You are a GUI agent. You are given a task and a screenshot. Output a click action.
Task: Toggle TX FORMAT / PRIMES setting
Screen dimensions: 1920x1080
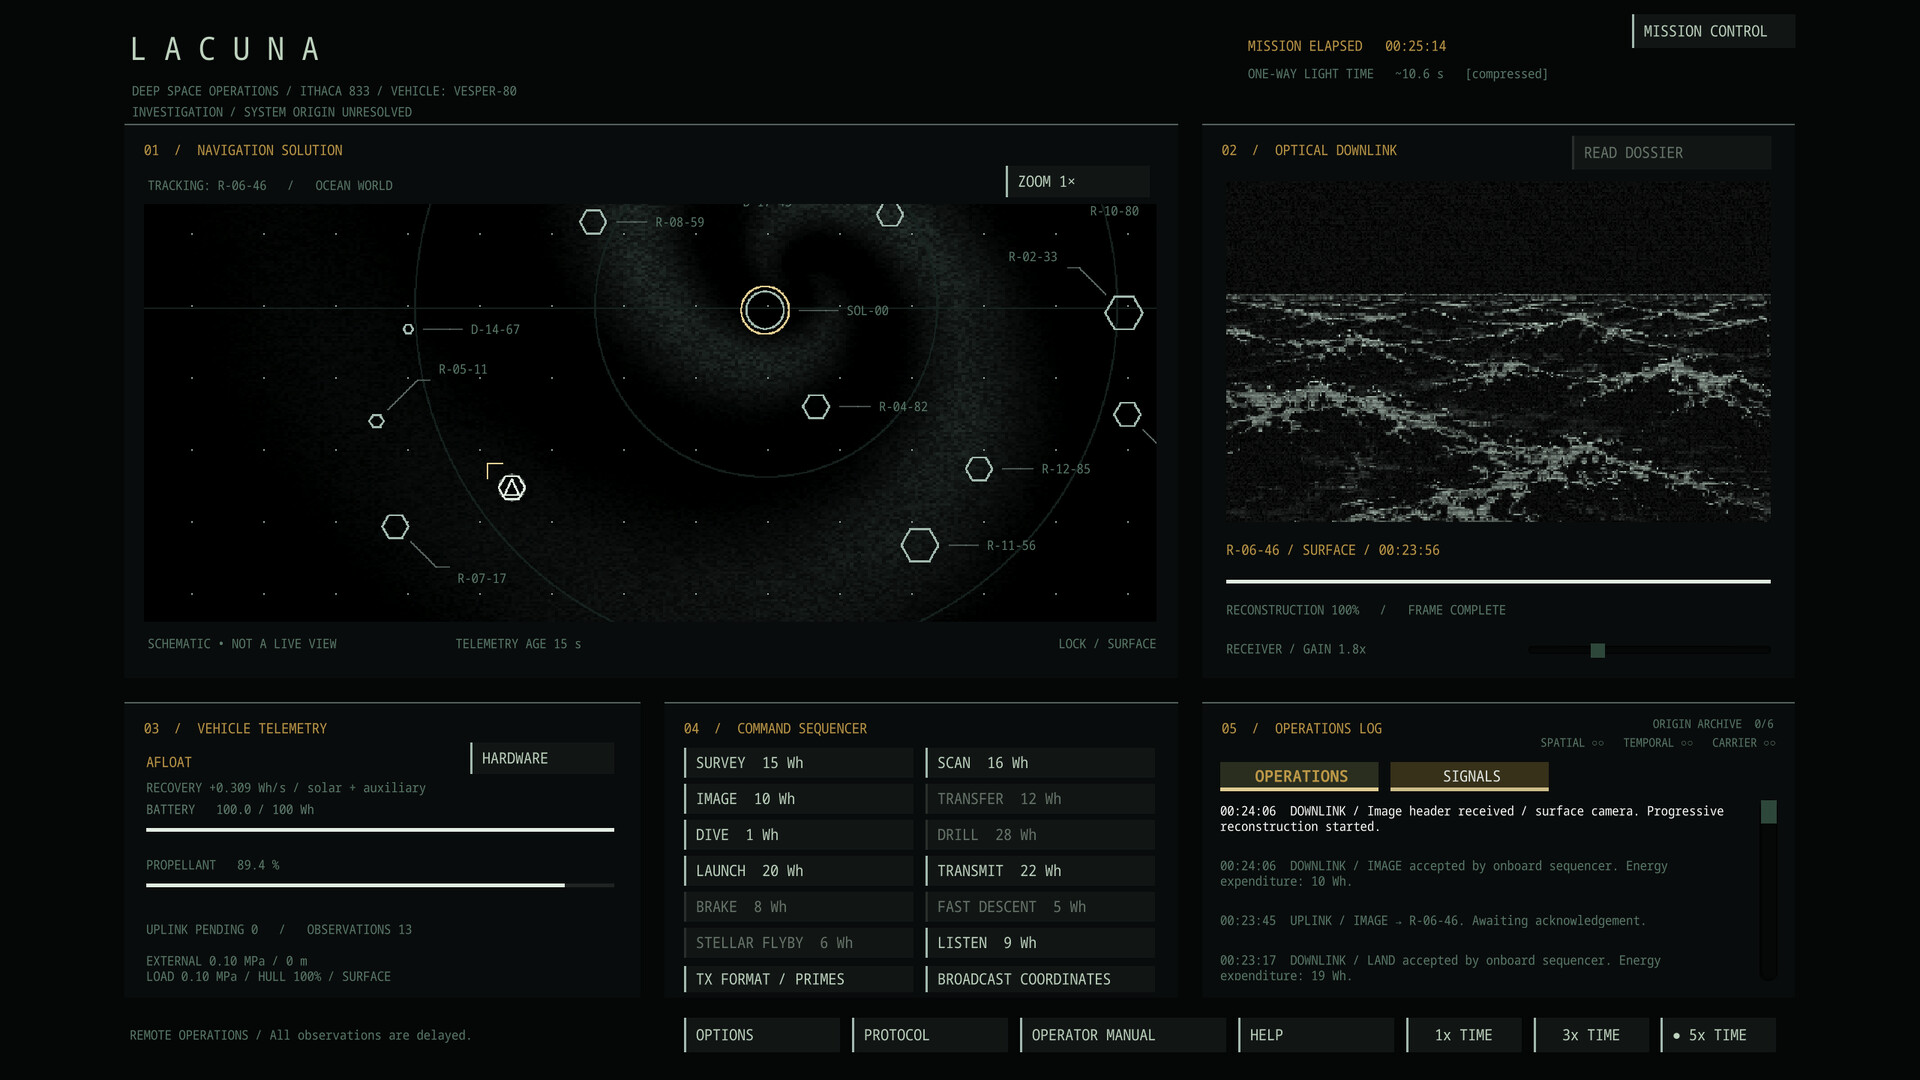point(799,979)
